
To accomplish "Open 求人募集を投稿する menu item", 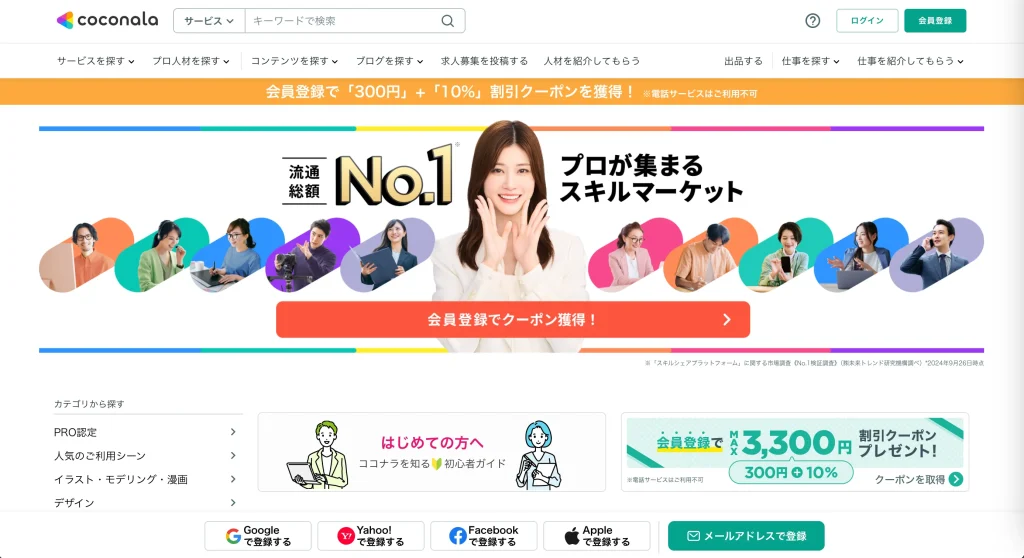I will click(x=485, y=61).
